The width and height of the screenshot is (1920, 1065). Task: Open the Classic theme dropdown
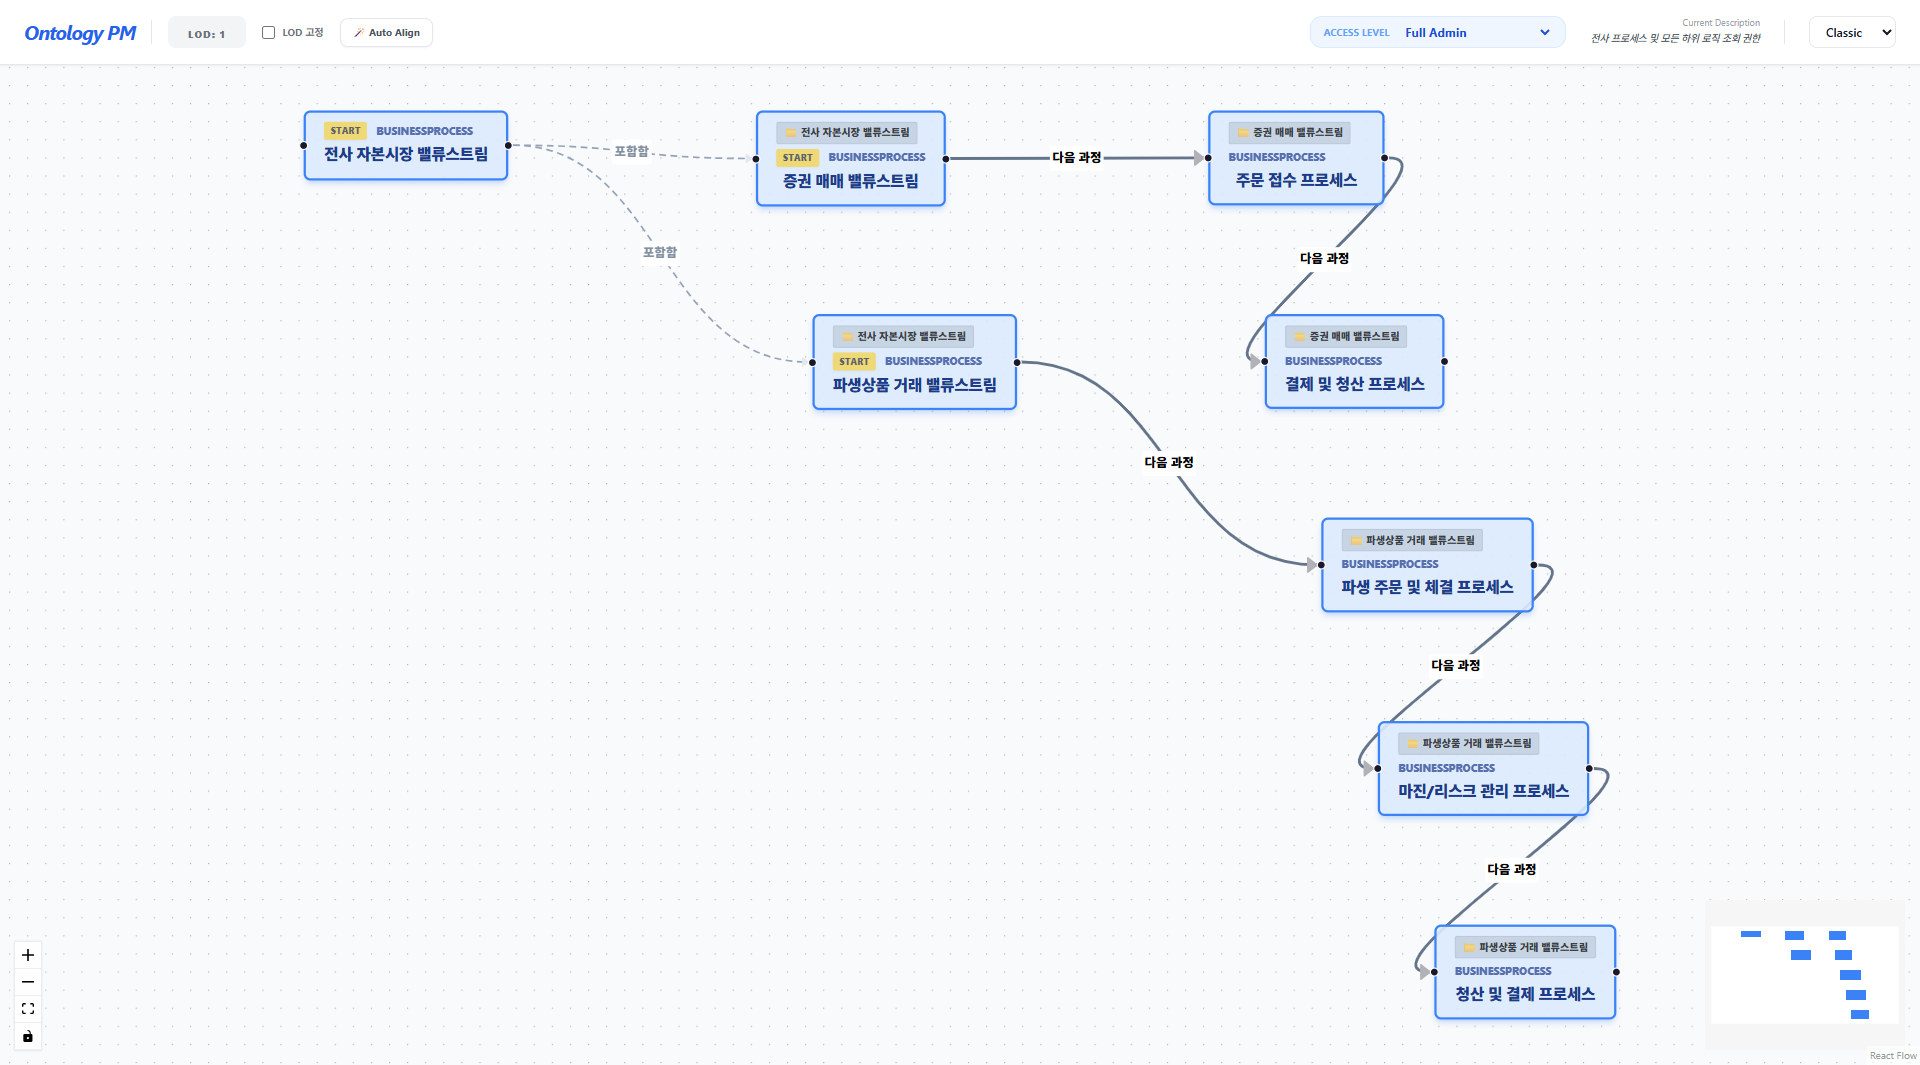[1852, 33]
